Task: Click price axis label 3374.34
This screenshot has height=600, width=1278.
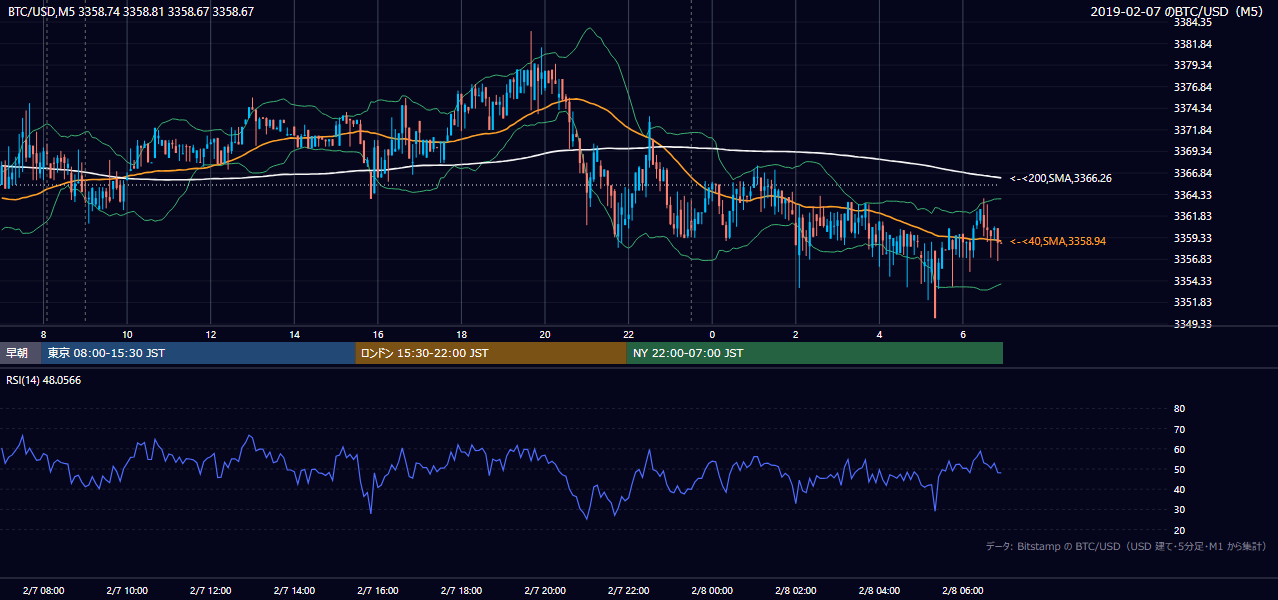Action: [x=1193, y=108]
